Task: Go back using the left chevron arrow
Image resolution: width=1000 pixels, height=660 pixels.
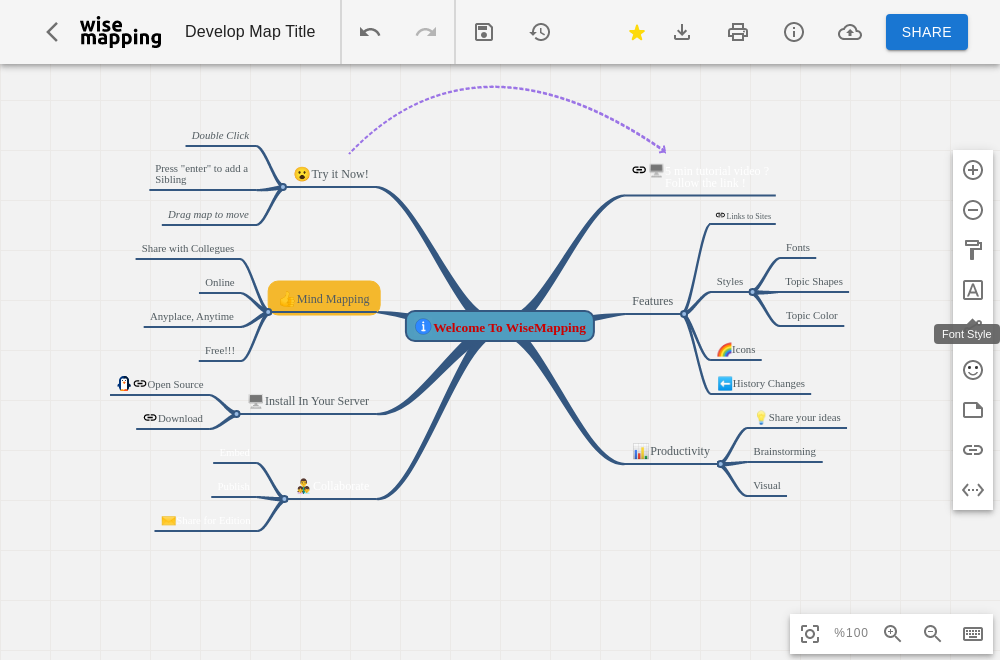Action: click(x=52, y=32)
